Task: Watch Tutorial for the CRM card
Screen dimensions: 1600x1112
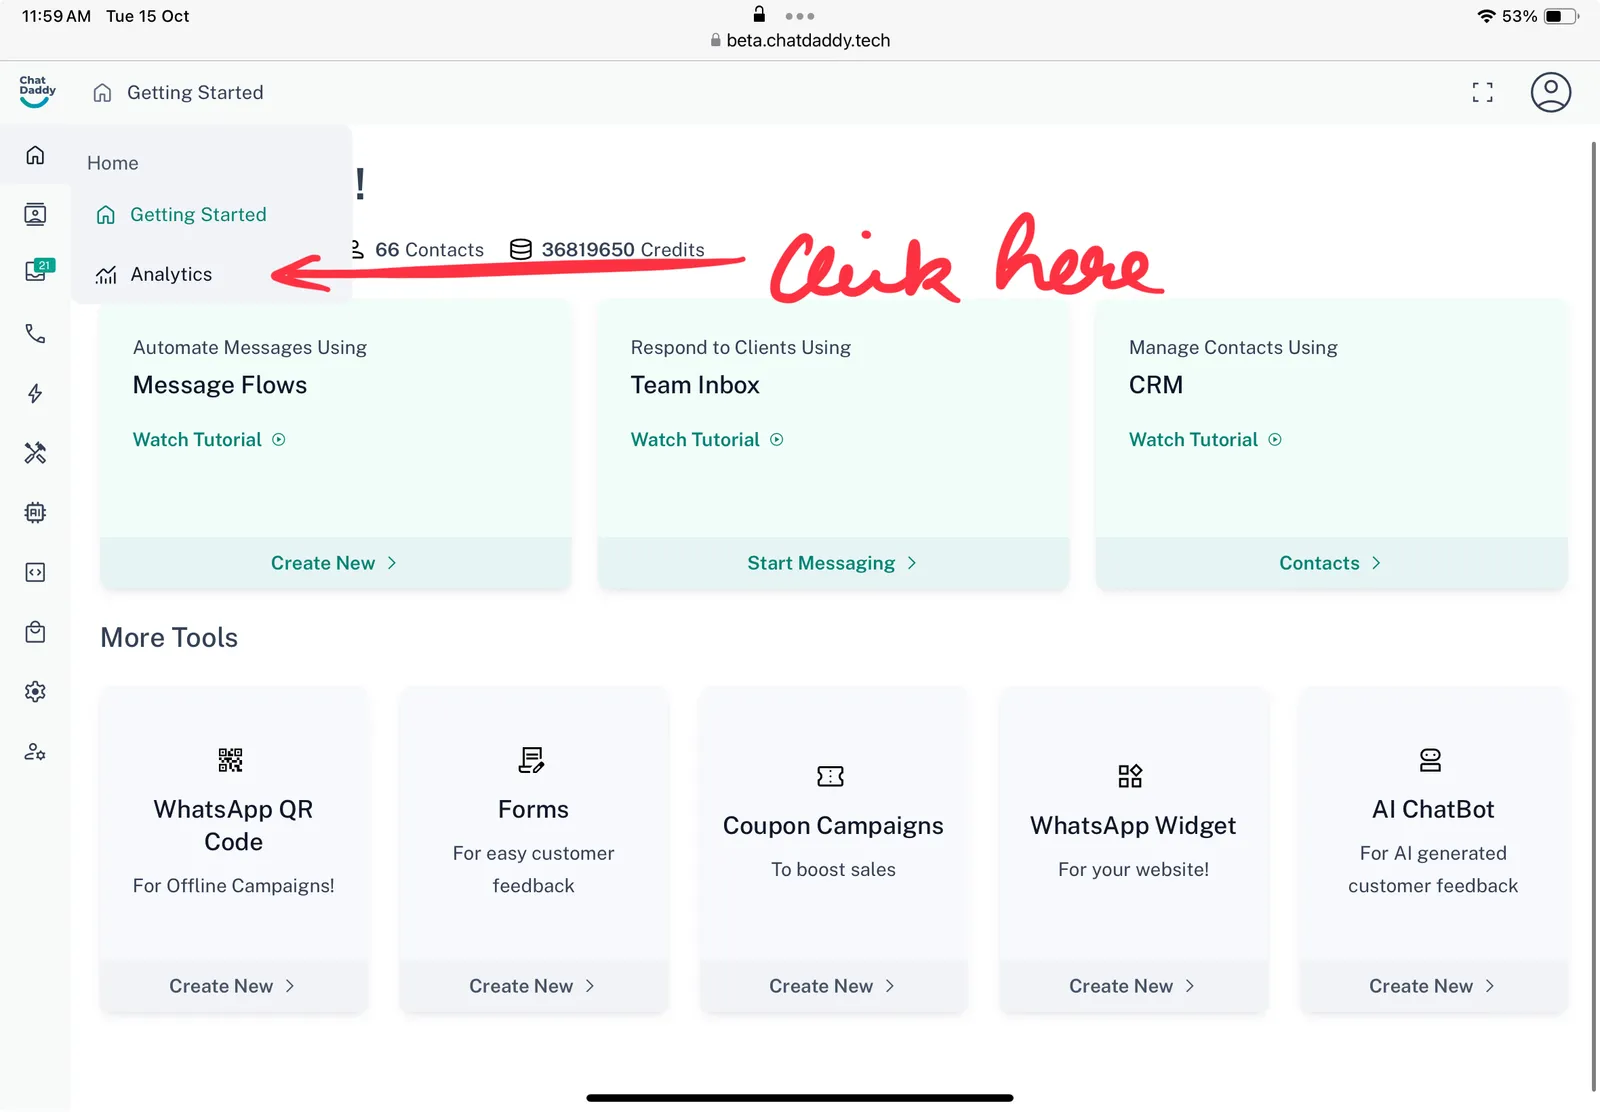Action: [1204, 440]
